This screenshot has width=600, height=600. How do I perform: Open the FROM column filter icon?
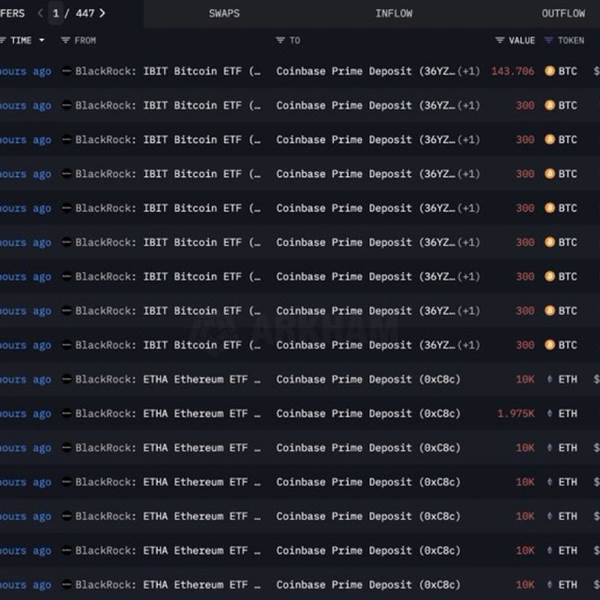65,40
